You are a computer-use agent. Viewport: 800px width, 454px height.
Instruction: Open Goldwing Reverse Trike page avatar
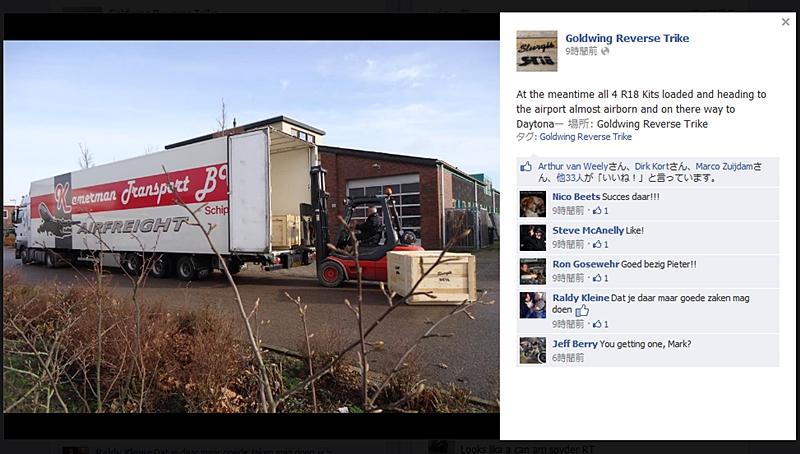(x=537, y=51)
